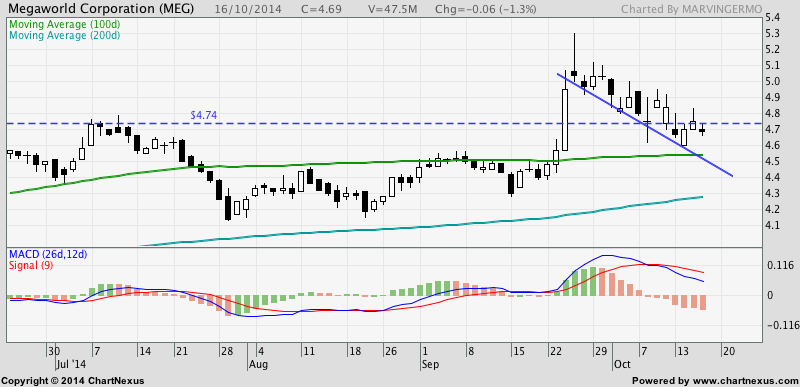
Task: Click Charted By MARVINGERMO label
Action: coord(691,9)
